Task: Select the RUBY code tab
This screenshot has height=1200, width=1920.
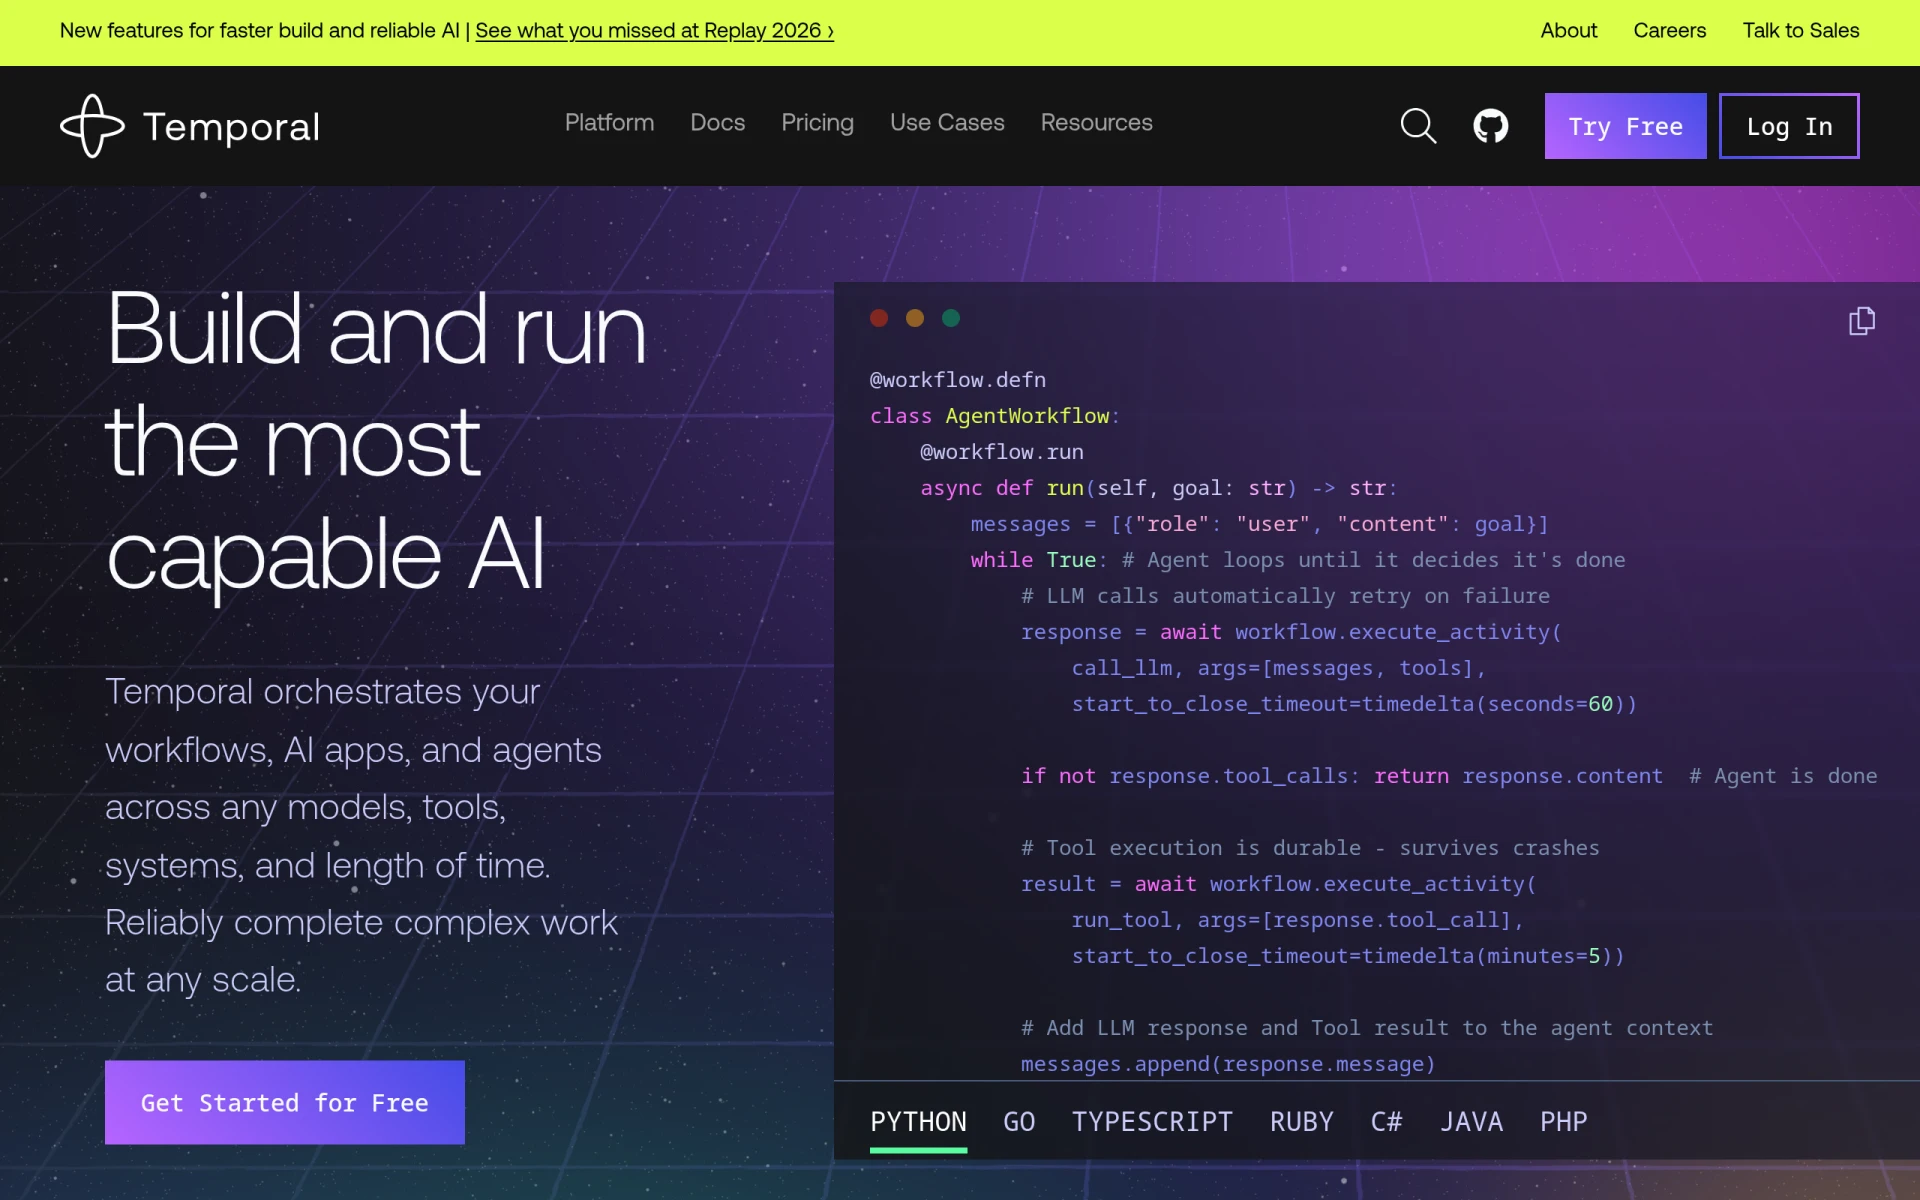Action: [x=1301, y=1122]
